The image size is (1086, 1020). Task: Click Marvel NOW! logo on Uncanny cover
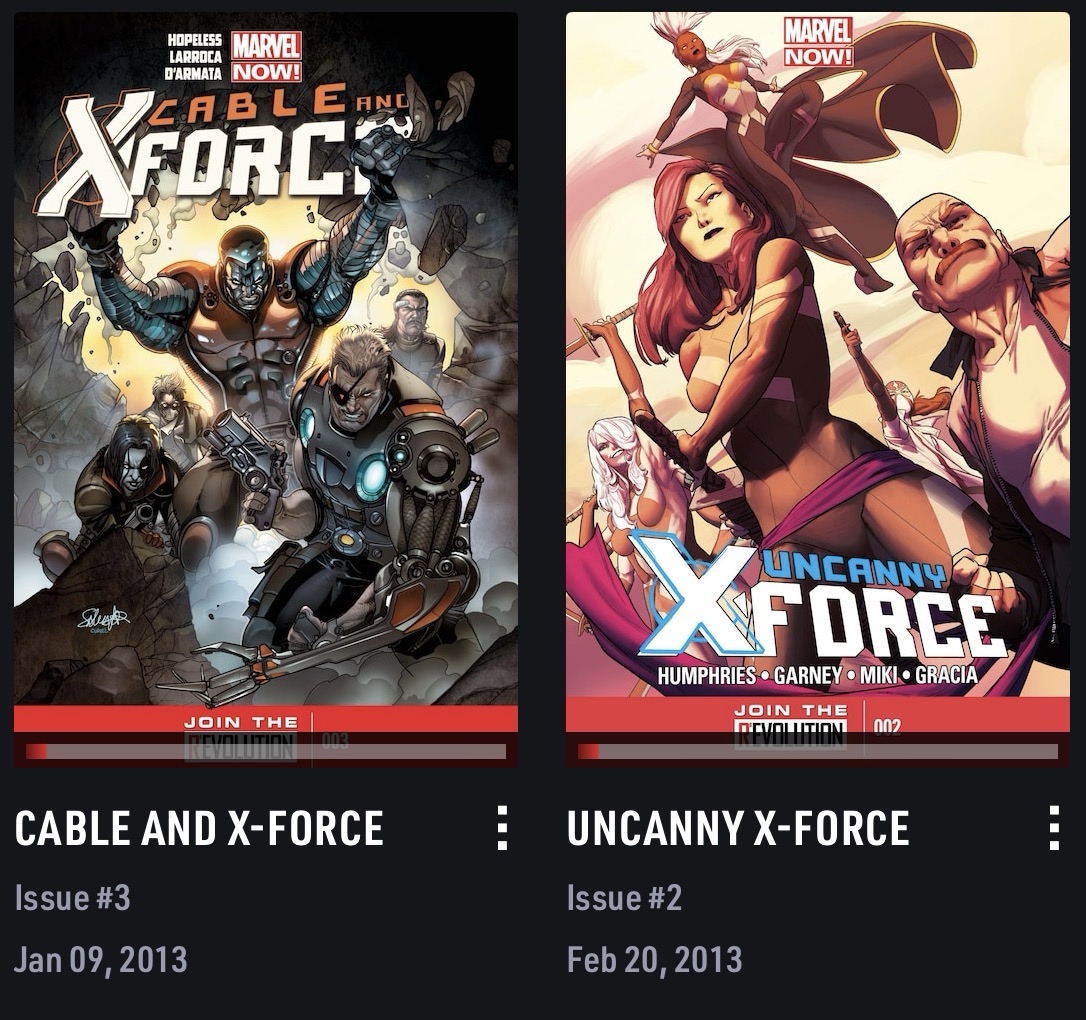pyautogui.click(x=818, y=42)
